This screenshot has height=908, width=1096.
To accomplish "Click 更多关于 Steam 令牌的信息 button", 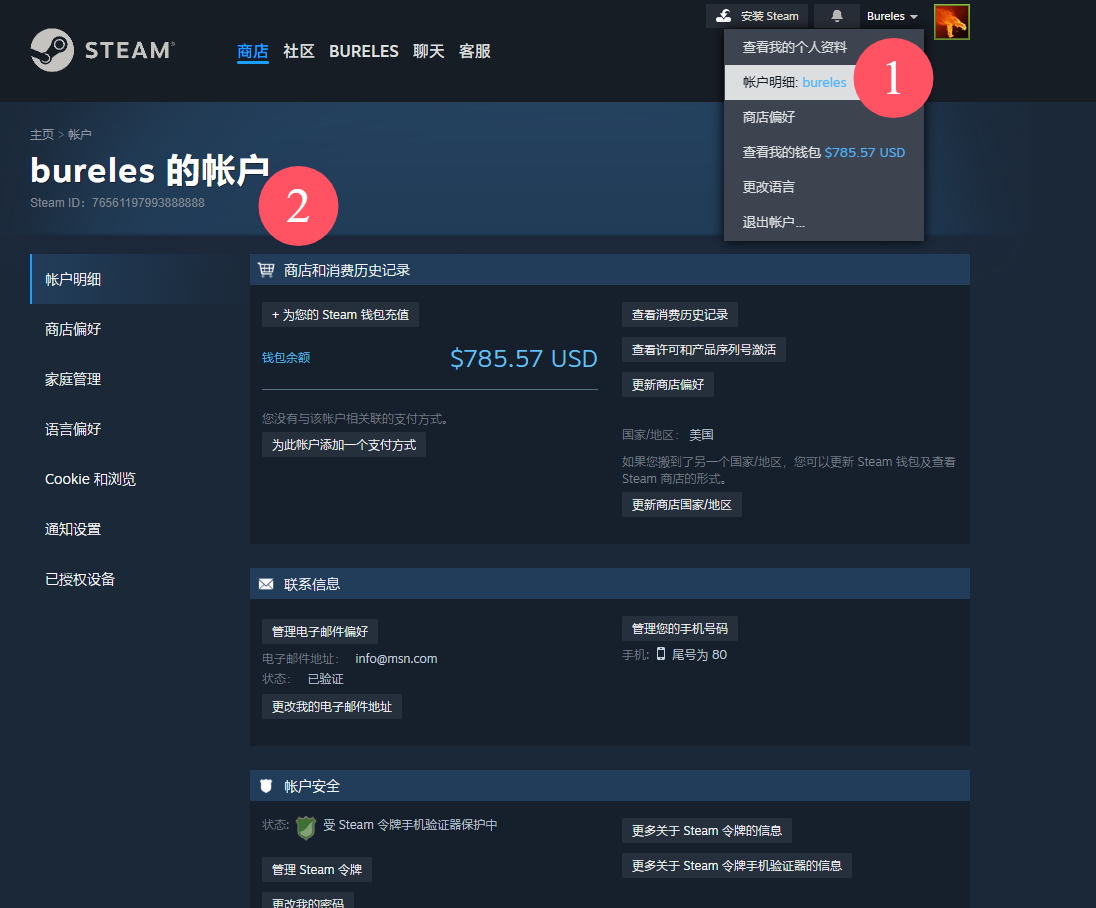I will 707,830.
